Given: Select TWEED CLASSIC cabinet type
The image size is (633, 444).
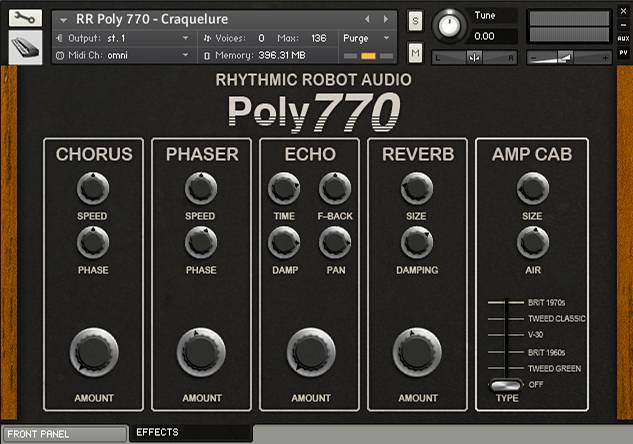Looking at the screenshot, I should point(556,318).
